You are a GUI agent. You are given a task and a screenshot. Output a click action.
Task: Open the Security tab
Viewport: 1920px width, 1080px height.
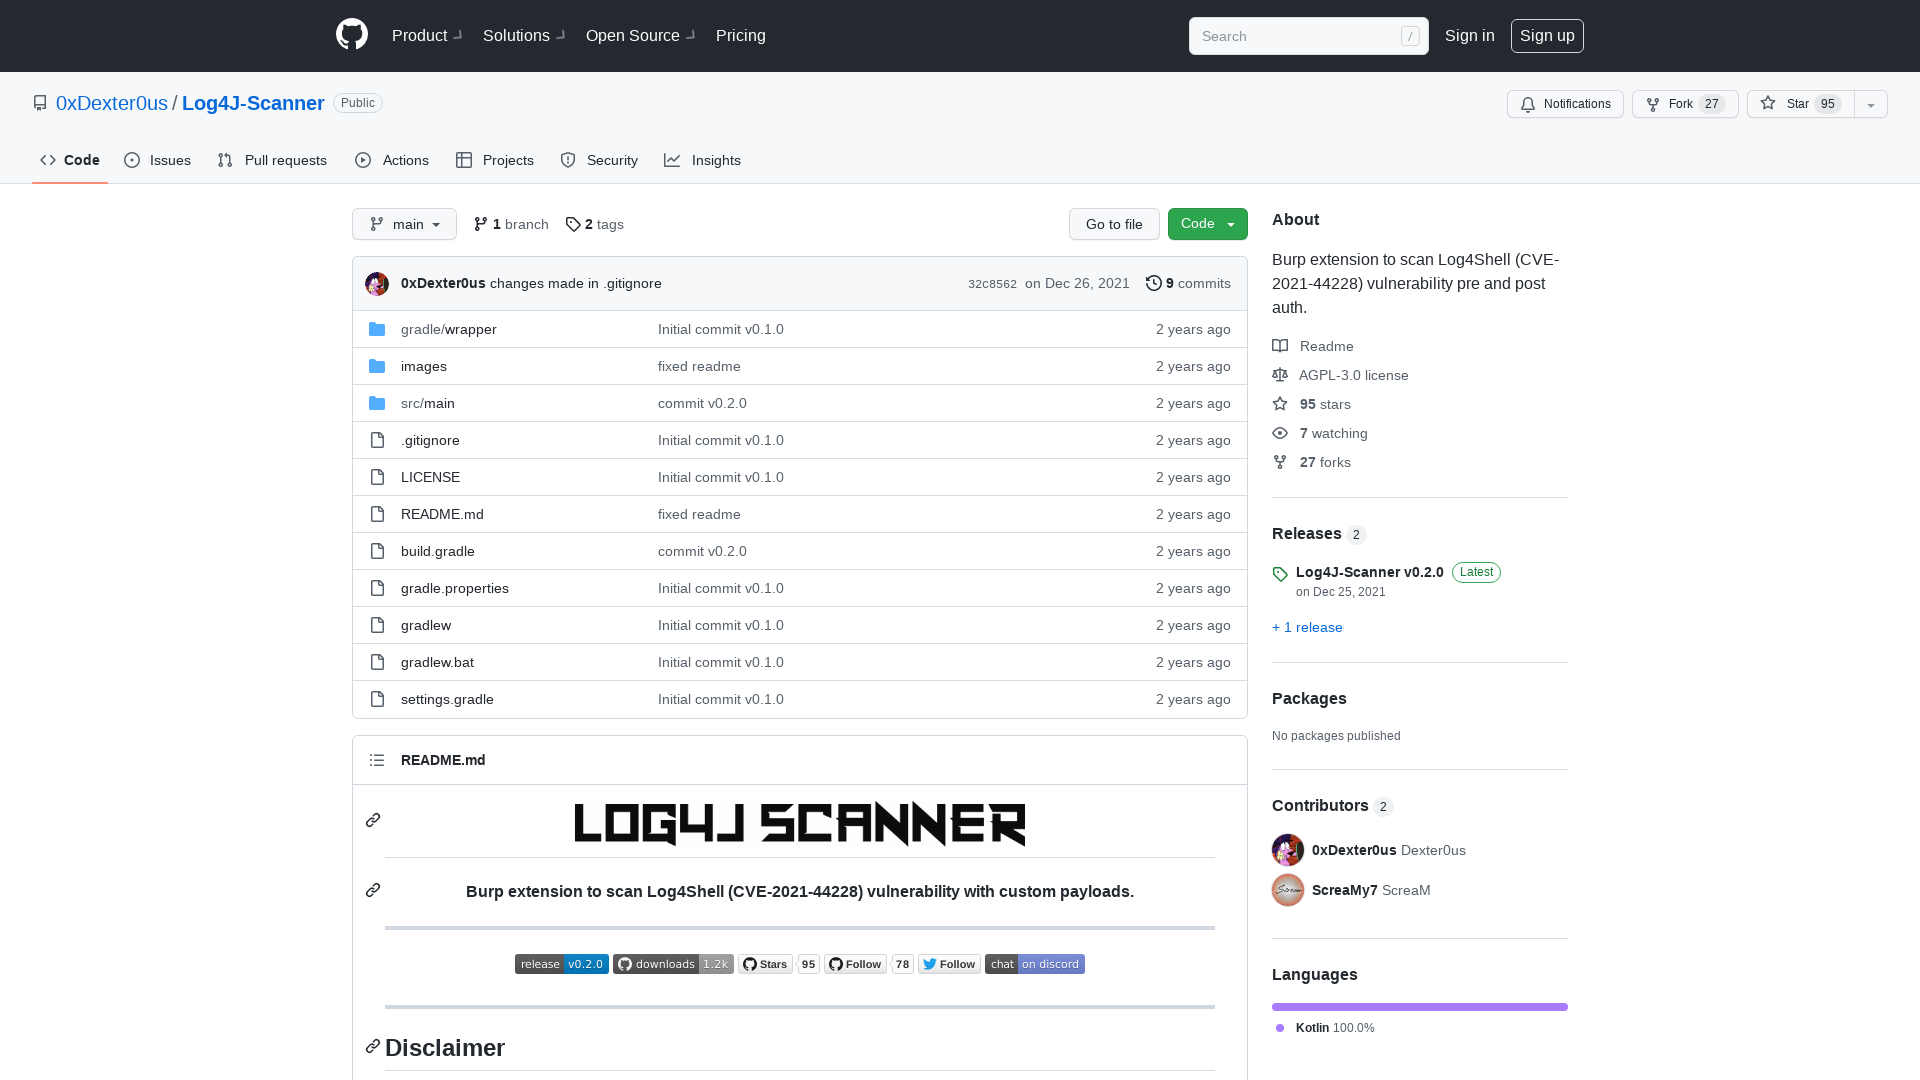[x=599, y=160]
